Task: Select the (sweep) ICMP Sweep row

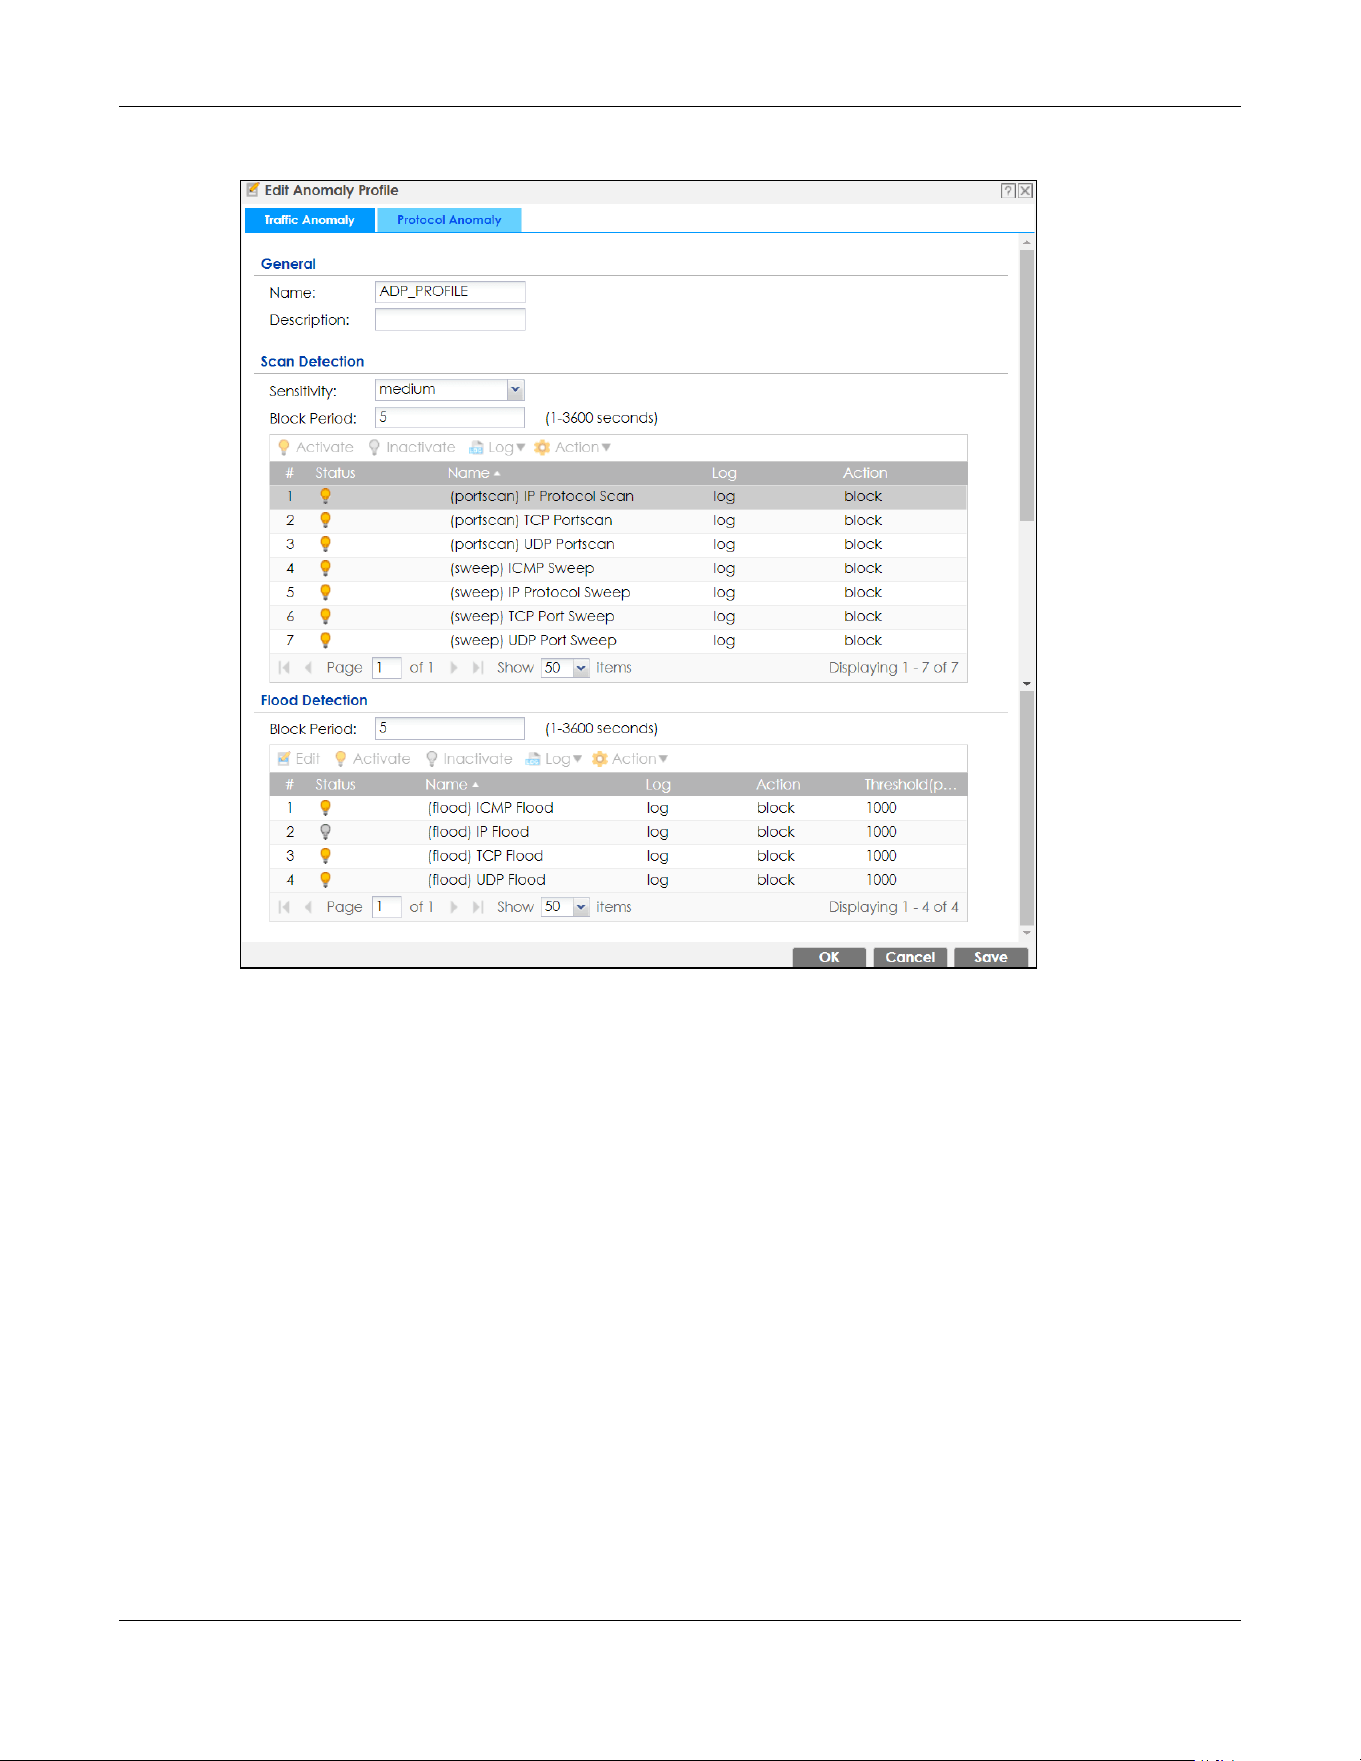Action: pos(618,568)
